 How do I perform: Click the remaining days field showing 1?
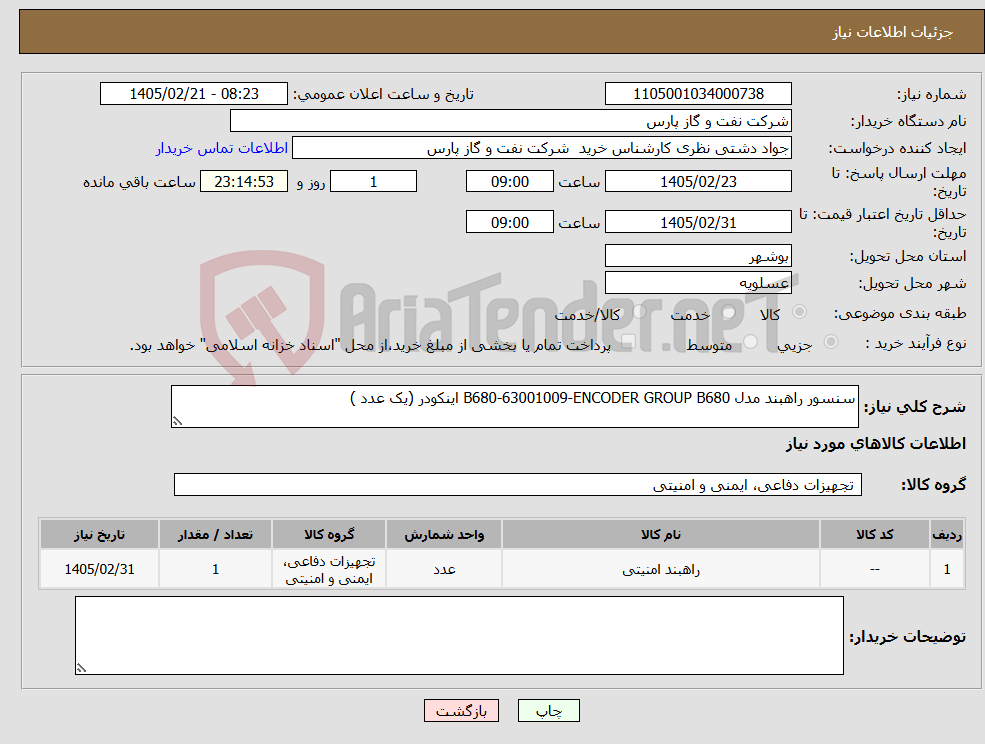(373, 182)
